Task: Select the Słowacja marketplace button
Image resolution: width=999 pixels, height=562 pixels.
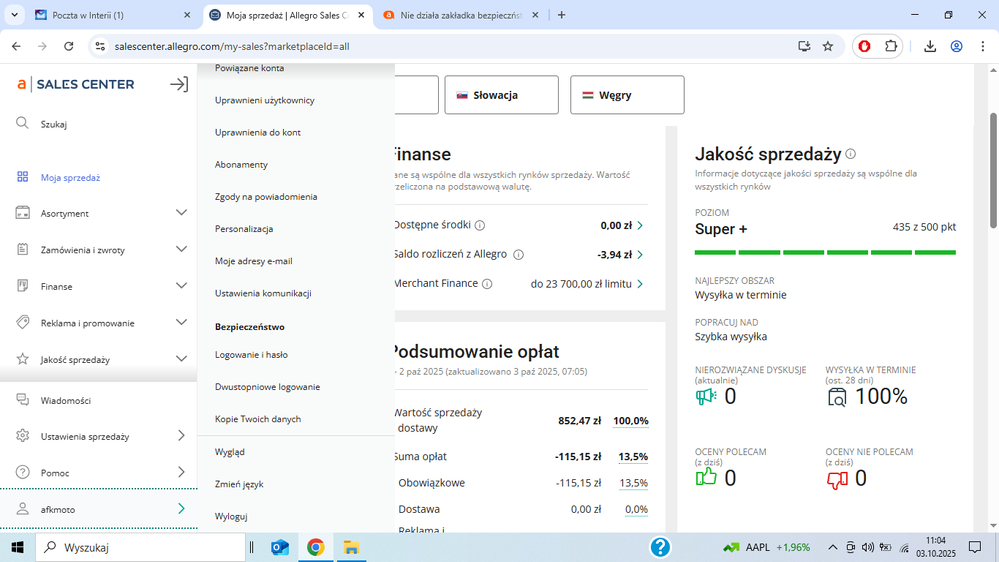Action: (x=501, y=95)
